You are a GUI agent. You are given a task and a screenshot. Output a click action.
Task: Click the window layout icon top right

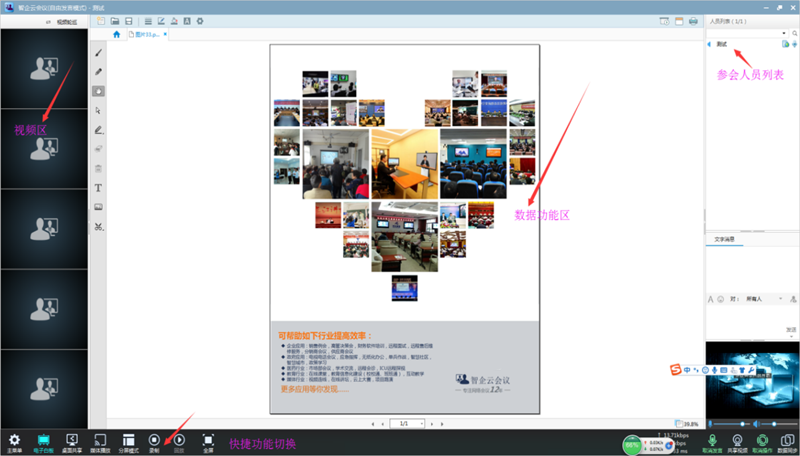click(679, 21)
